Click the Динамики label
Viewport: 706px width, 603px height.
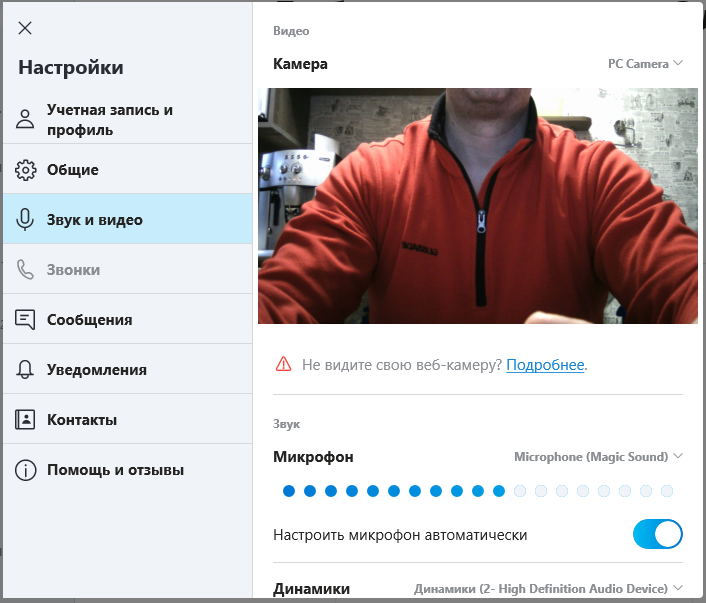point(312,589)
